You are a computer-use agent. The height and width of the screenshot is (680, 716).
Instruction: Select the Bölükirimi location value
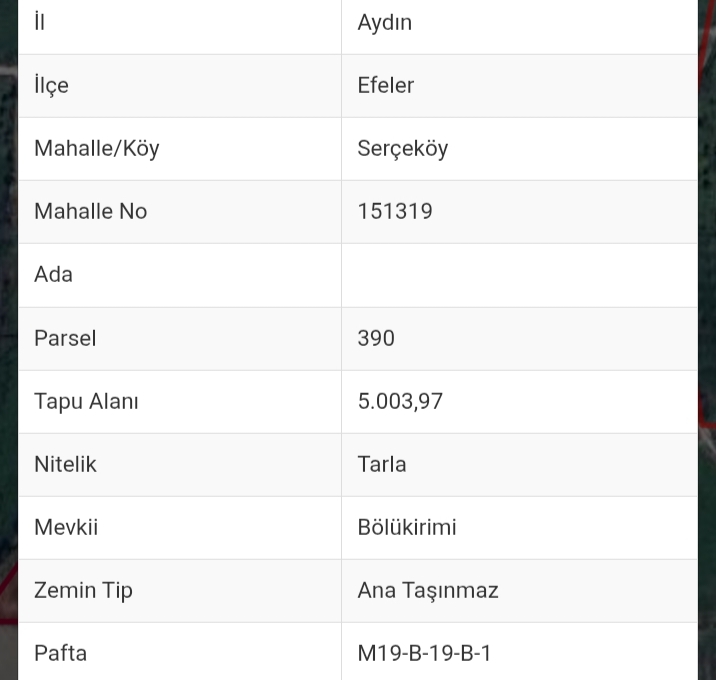(x=406, y=527)
